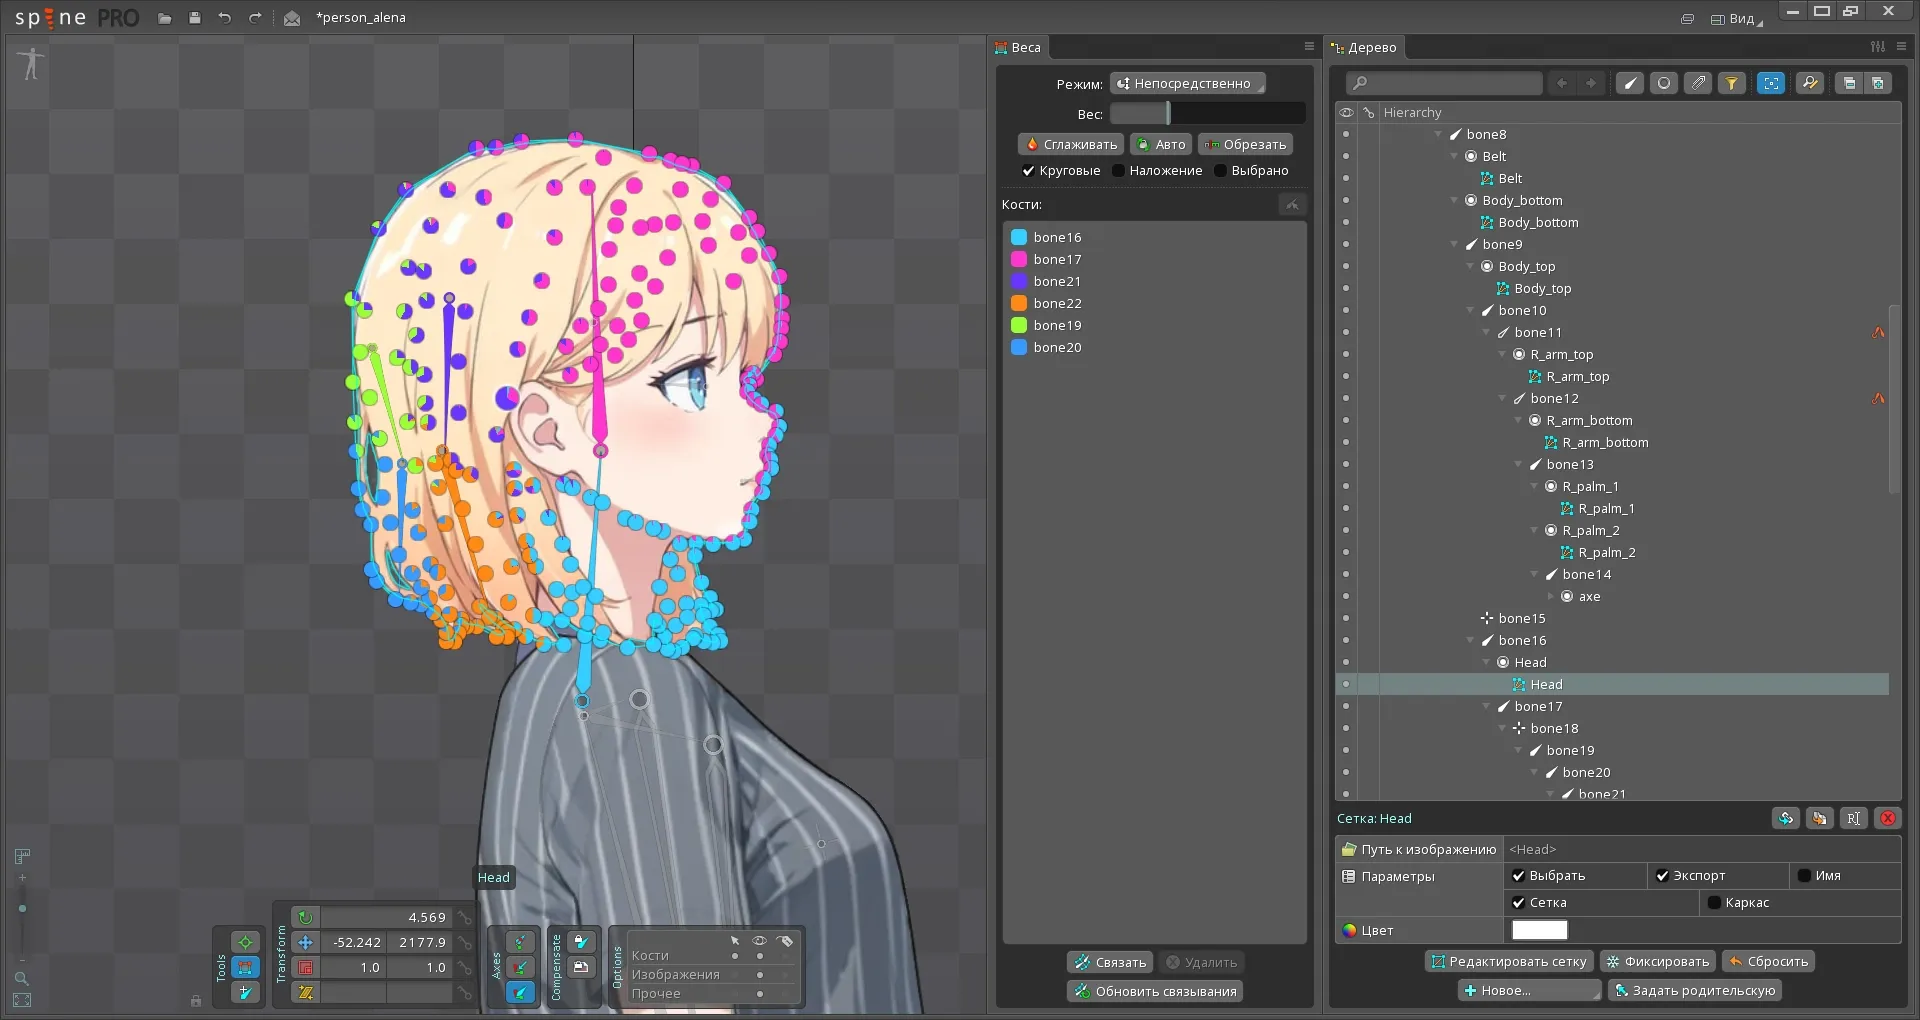Select the Create tool in Tools panel
This screenshot has height=1020, width=1920.
pyautogui.click(x=245, y=992)
